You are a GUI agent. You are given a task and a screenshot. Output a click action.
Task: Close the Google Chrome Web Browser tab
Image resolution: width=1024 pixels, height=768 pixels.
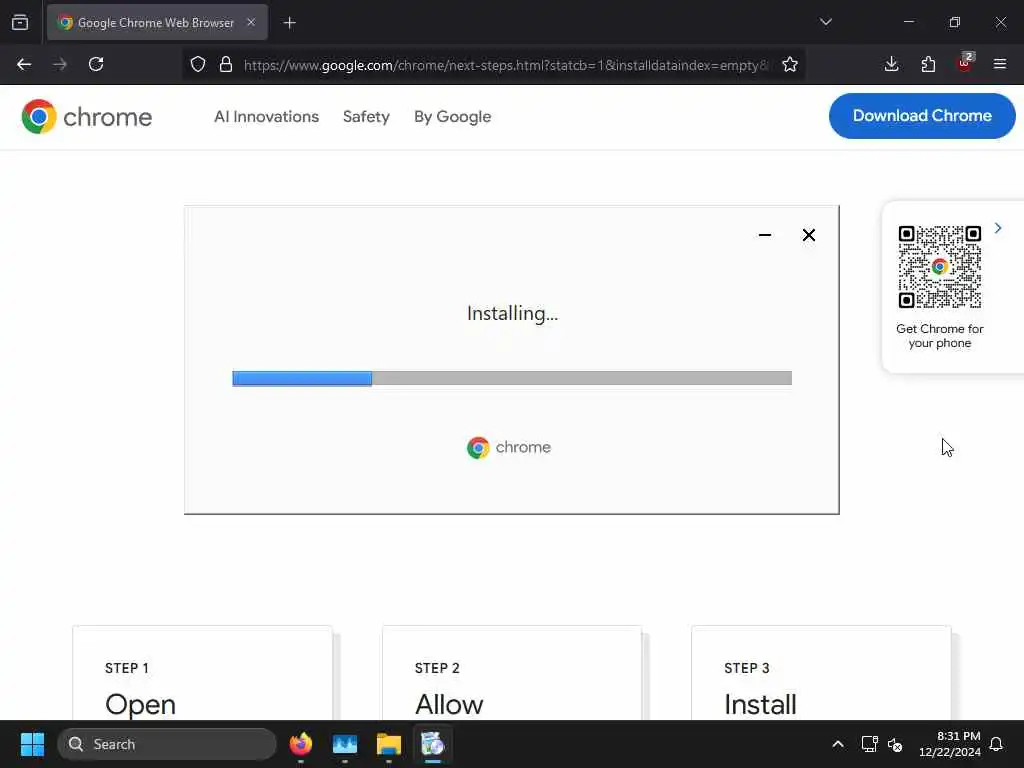251,22
